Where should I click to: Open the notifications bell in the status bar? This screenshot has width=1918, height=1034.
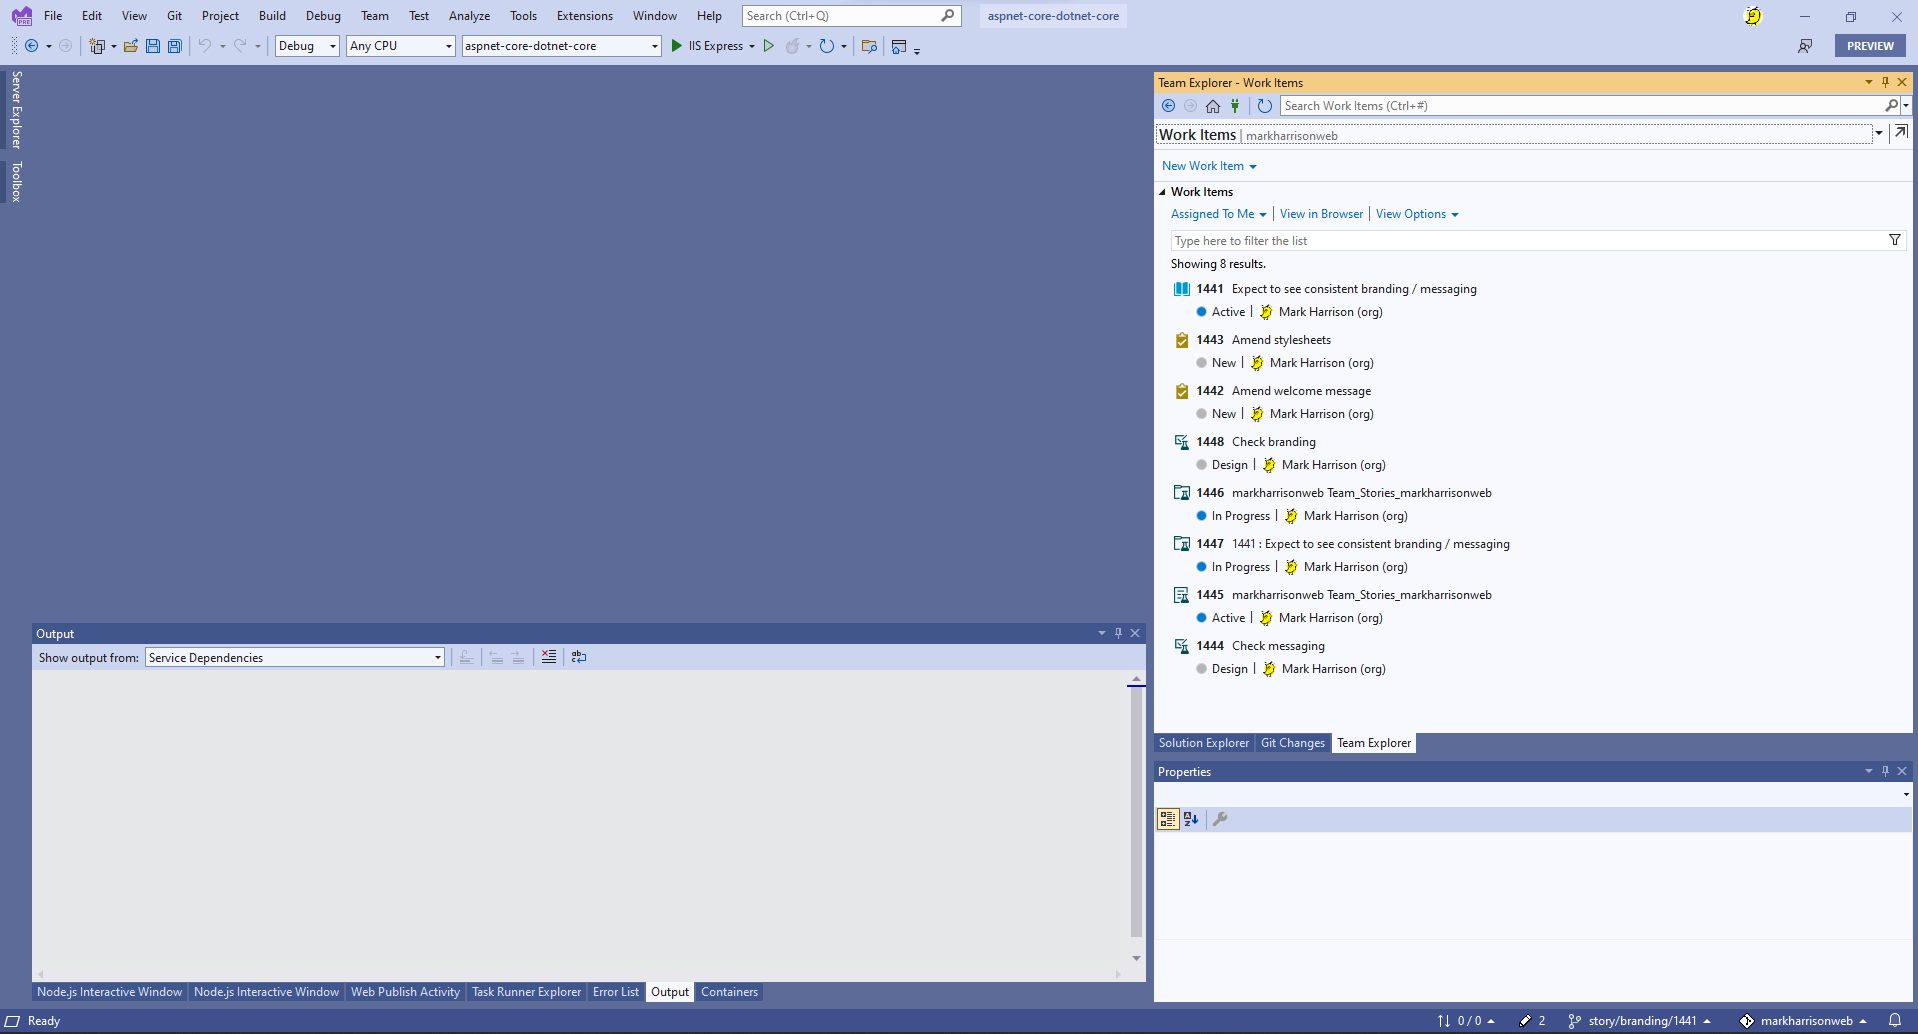1894,1020
